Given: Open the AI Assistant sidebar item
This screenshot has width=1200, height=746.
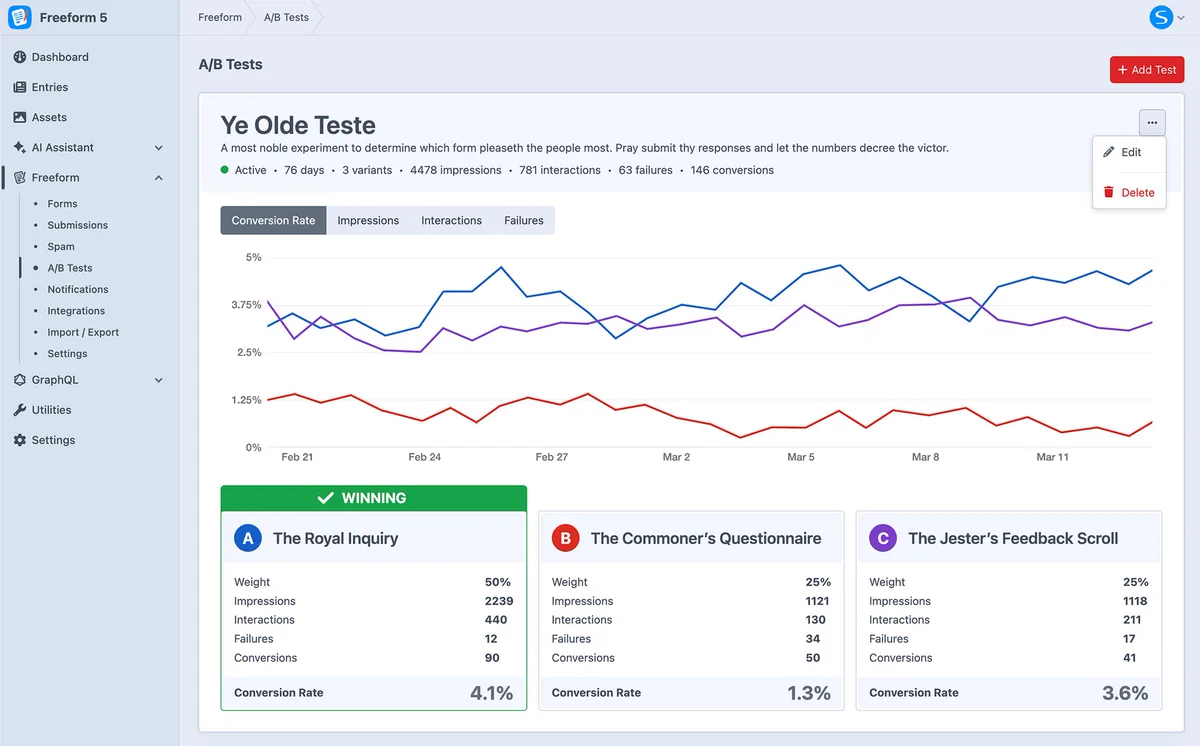Looking at the screenshot, I should pyautogui.click(x=63, y=147).
